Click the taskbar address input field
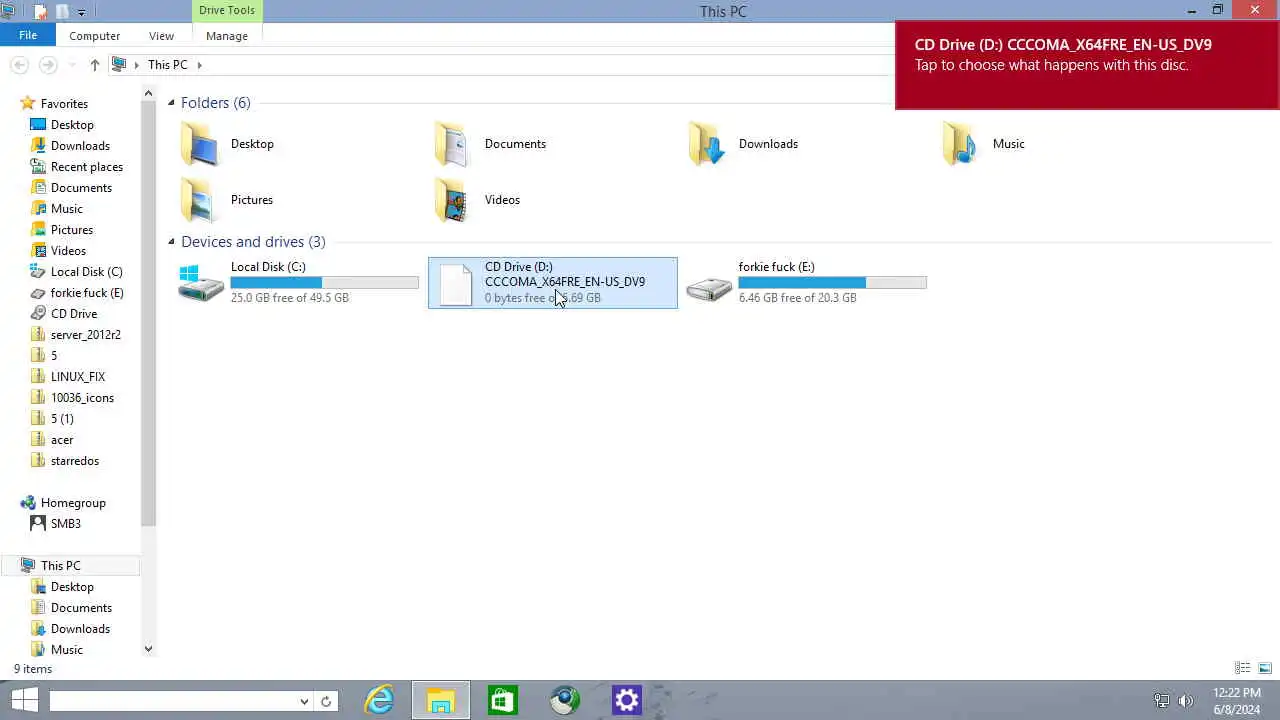 173,701
